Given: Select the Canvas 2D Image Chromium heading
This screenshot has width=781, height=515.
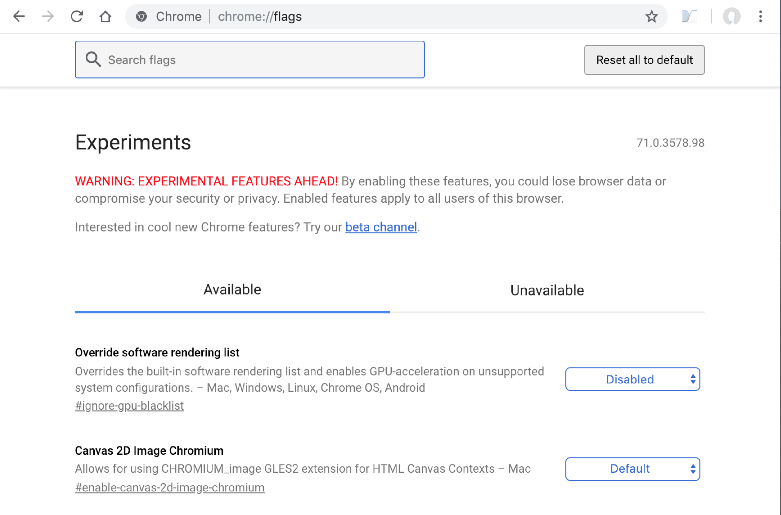Looking at the screenshot, I should tap(149, 451).
